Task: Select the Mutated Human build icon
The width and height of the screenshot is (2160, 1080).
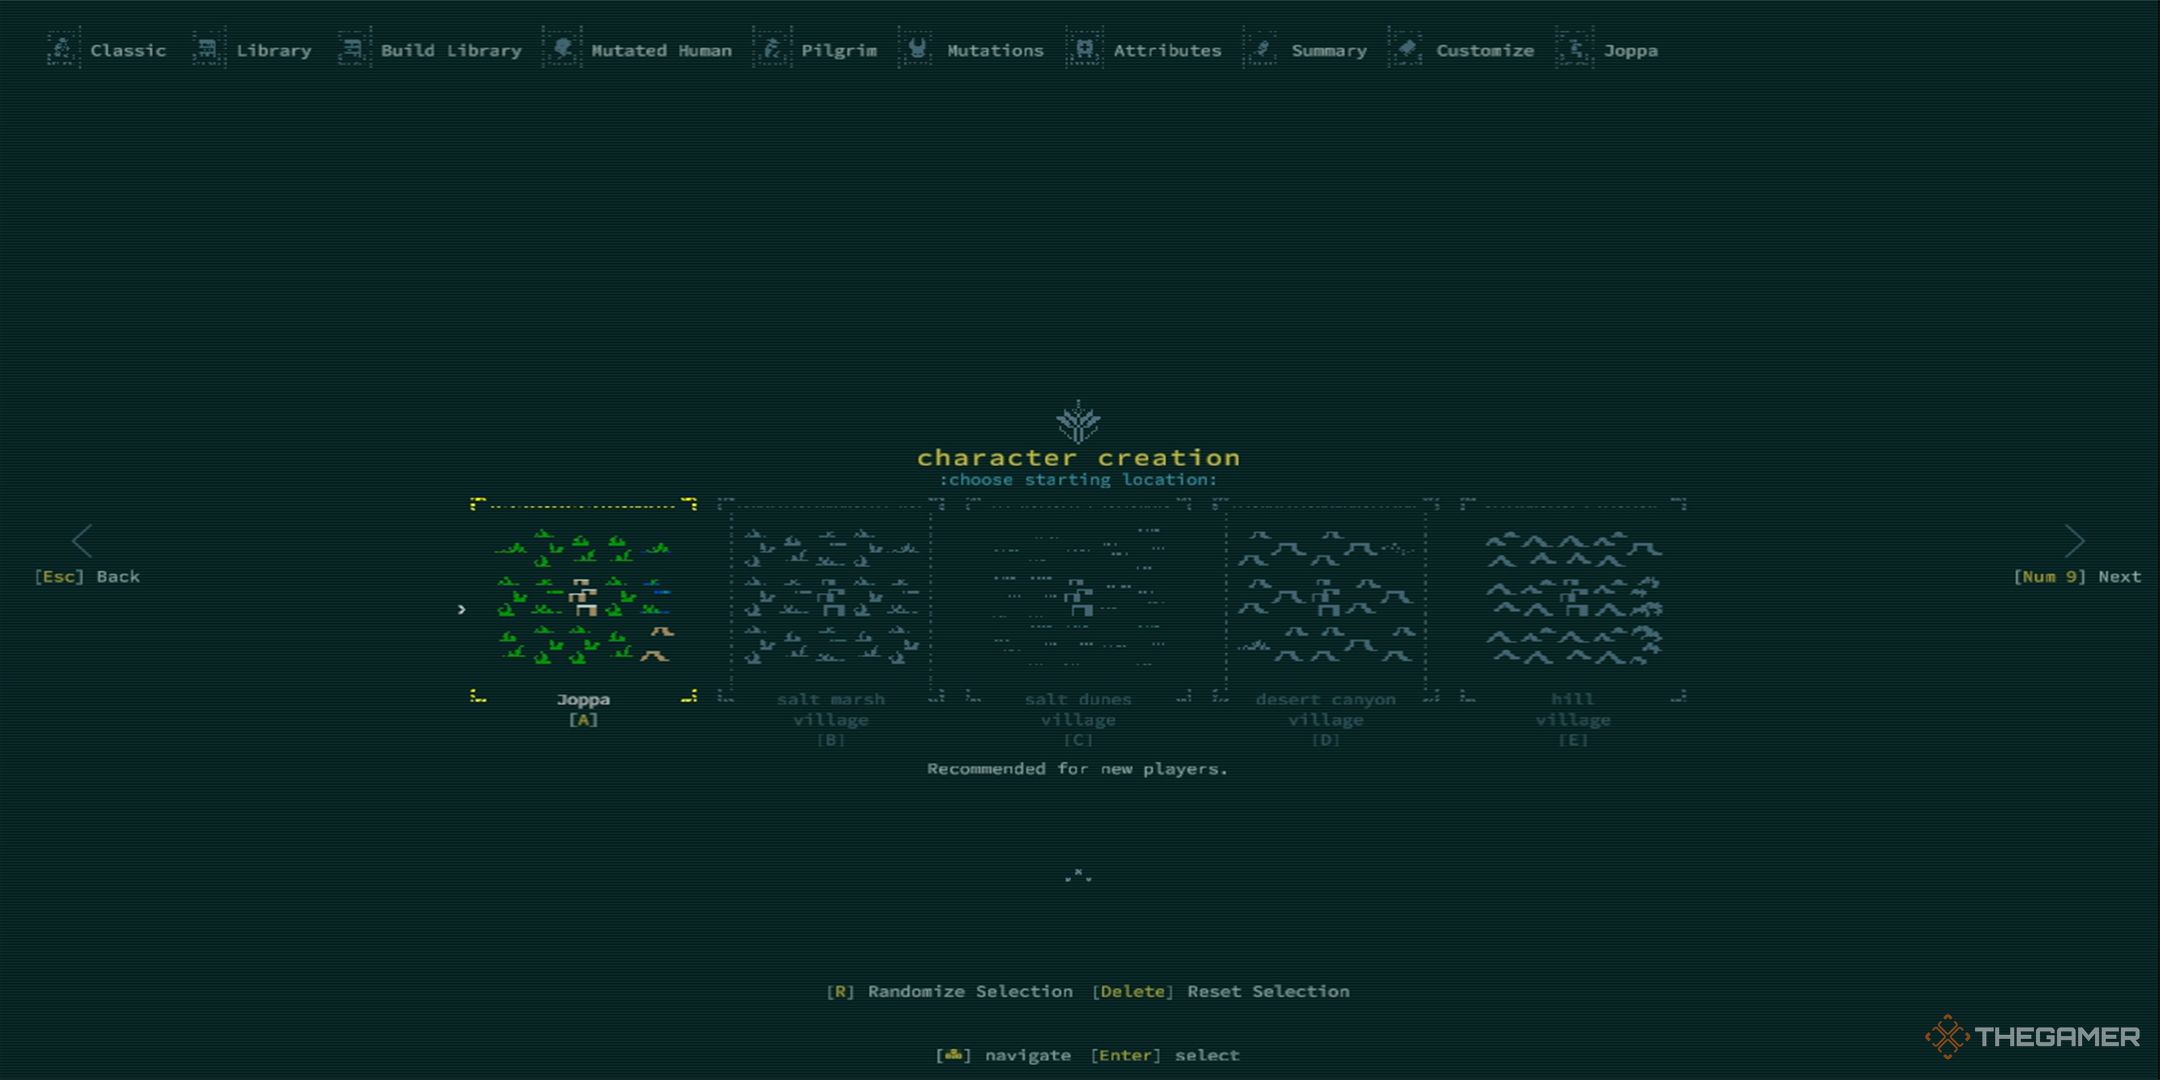Action: pyautogui.click(x=563, y=50)
